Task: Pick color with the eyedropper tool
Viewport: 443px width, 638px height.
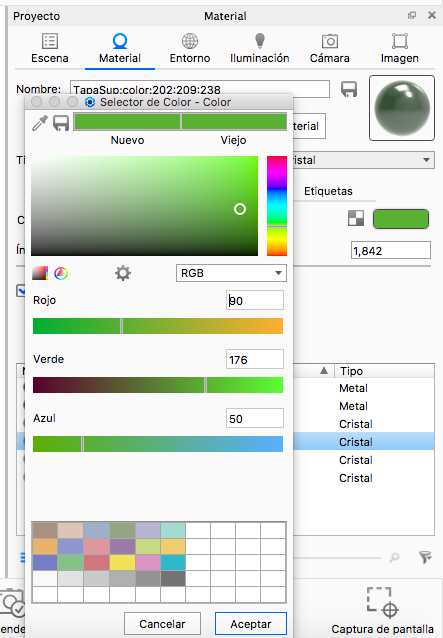Action: click(x=40, y=123)
